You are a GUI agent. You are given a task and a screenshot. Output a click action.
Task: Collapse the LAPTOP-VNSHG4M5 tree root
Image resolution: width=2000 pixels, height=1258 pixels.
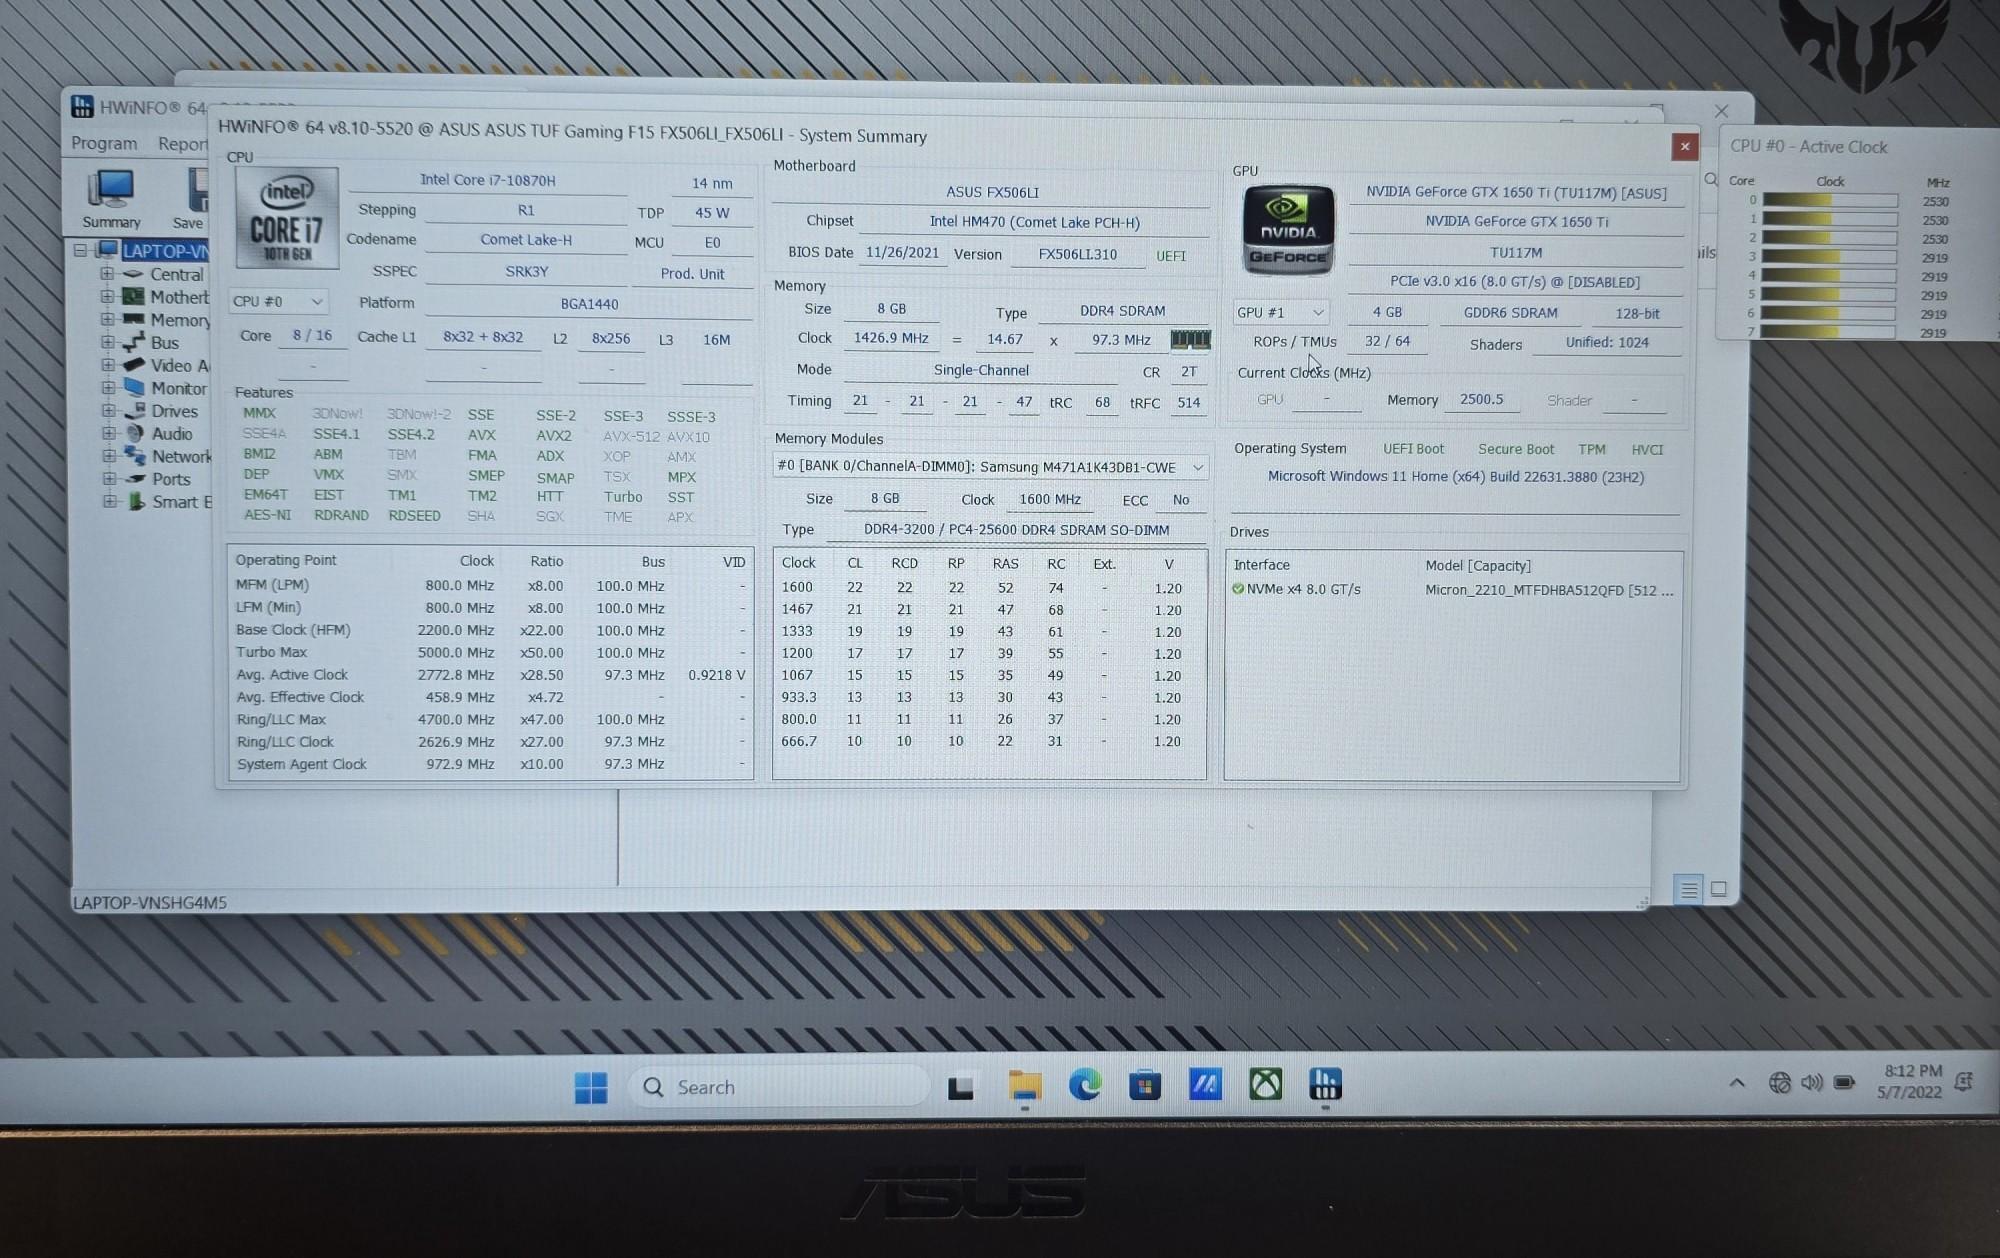(x=81, y=250)
